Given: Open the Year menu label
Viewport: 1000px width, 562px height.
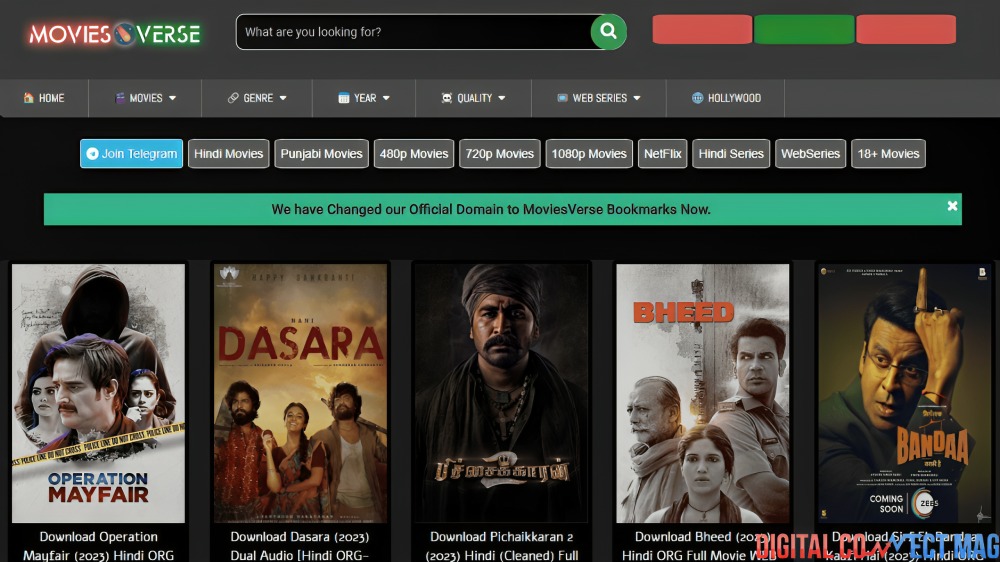Looking at the screenshot, I should point(365,98).
